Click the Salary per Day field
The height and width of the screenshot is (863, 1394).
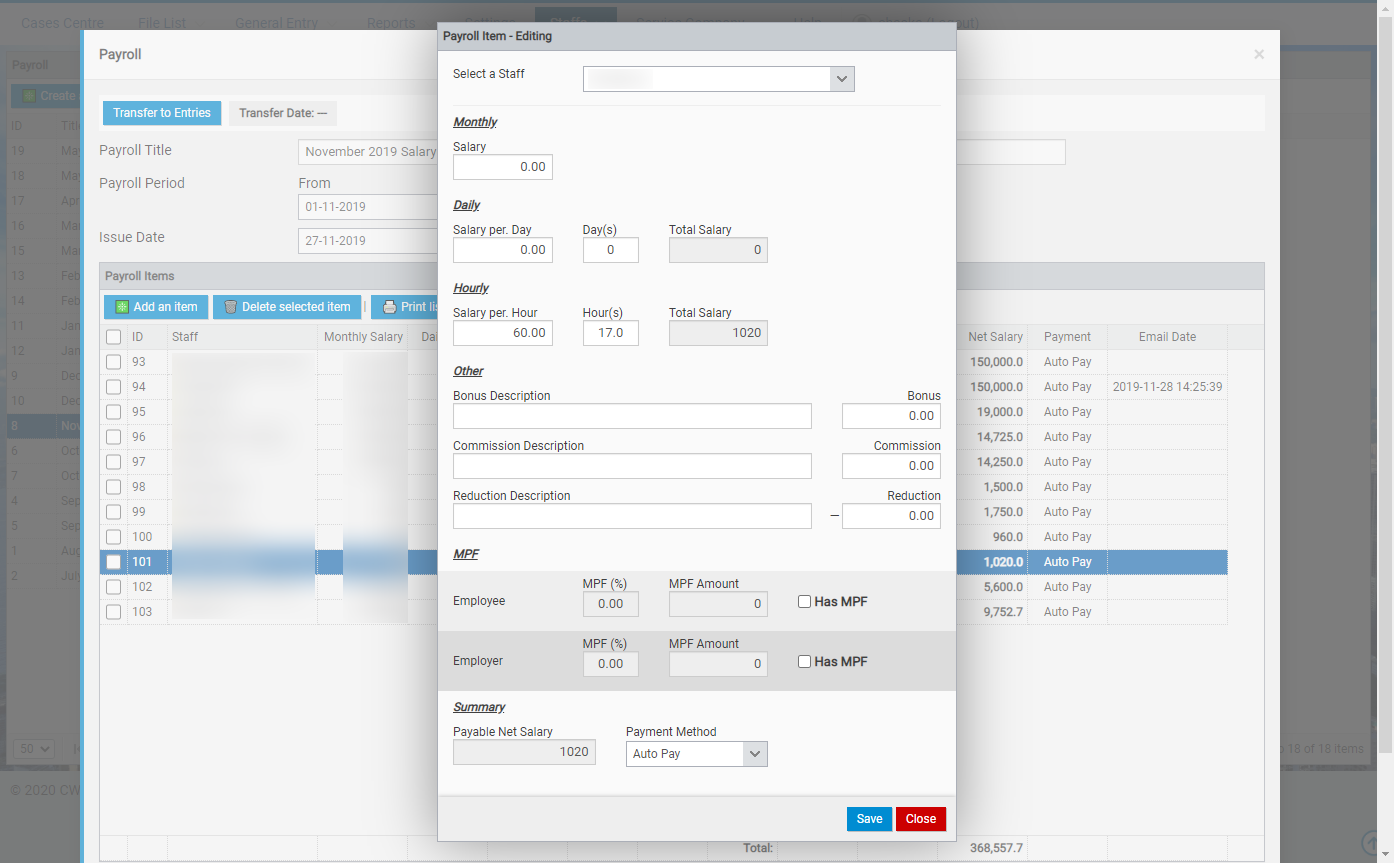pyautogui.click(x=503, y=250)
